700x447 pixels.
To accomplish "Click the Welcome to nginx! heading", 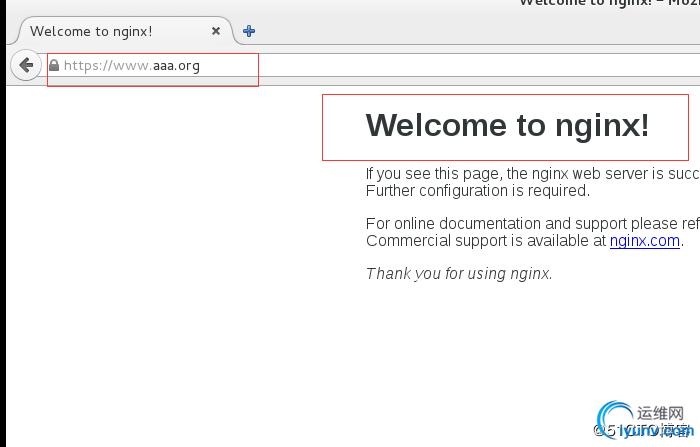I will click(x=507, y=125).
